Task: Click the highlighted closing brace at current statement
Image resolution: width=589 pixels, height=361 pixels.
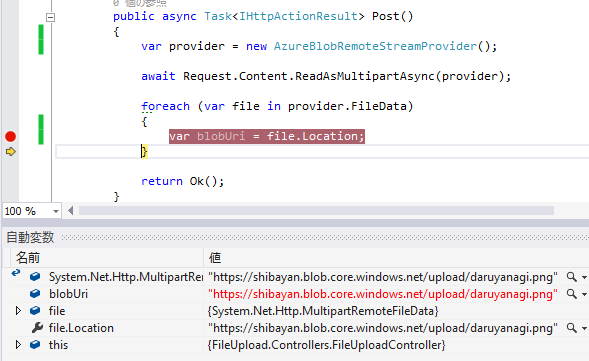Action: pos(145,151)
